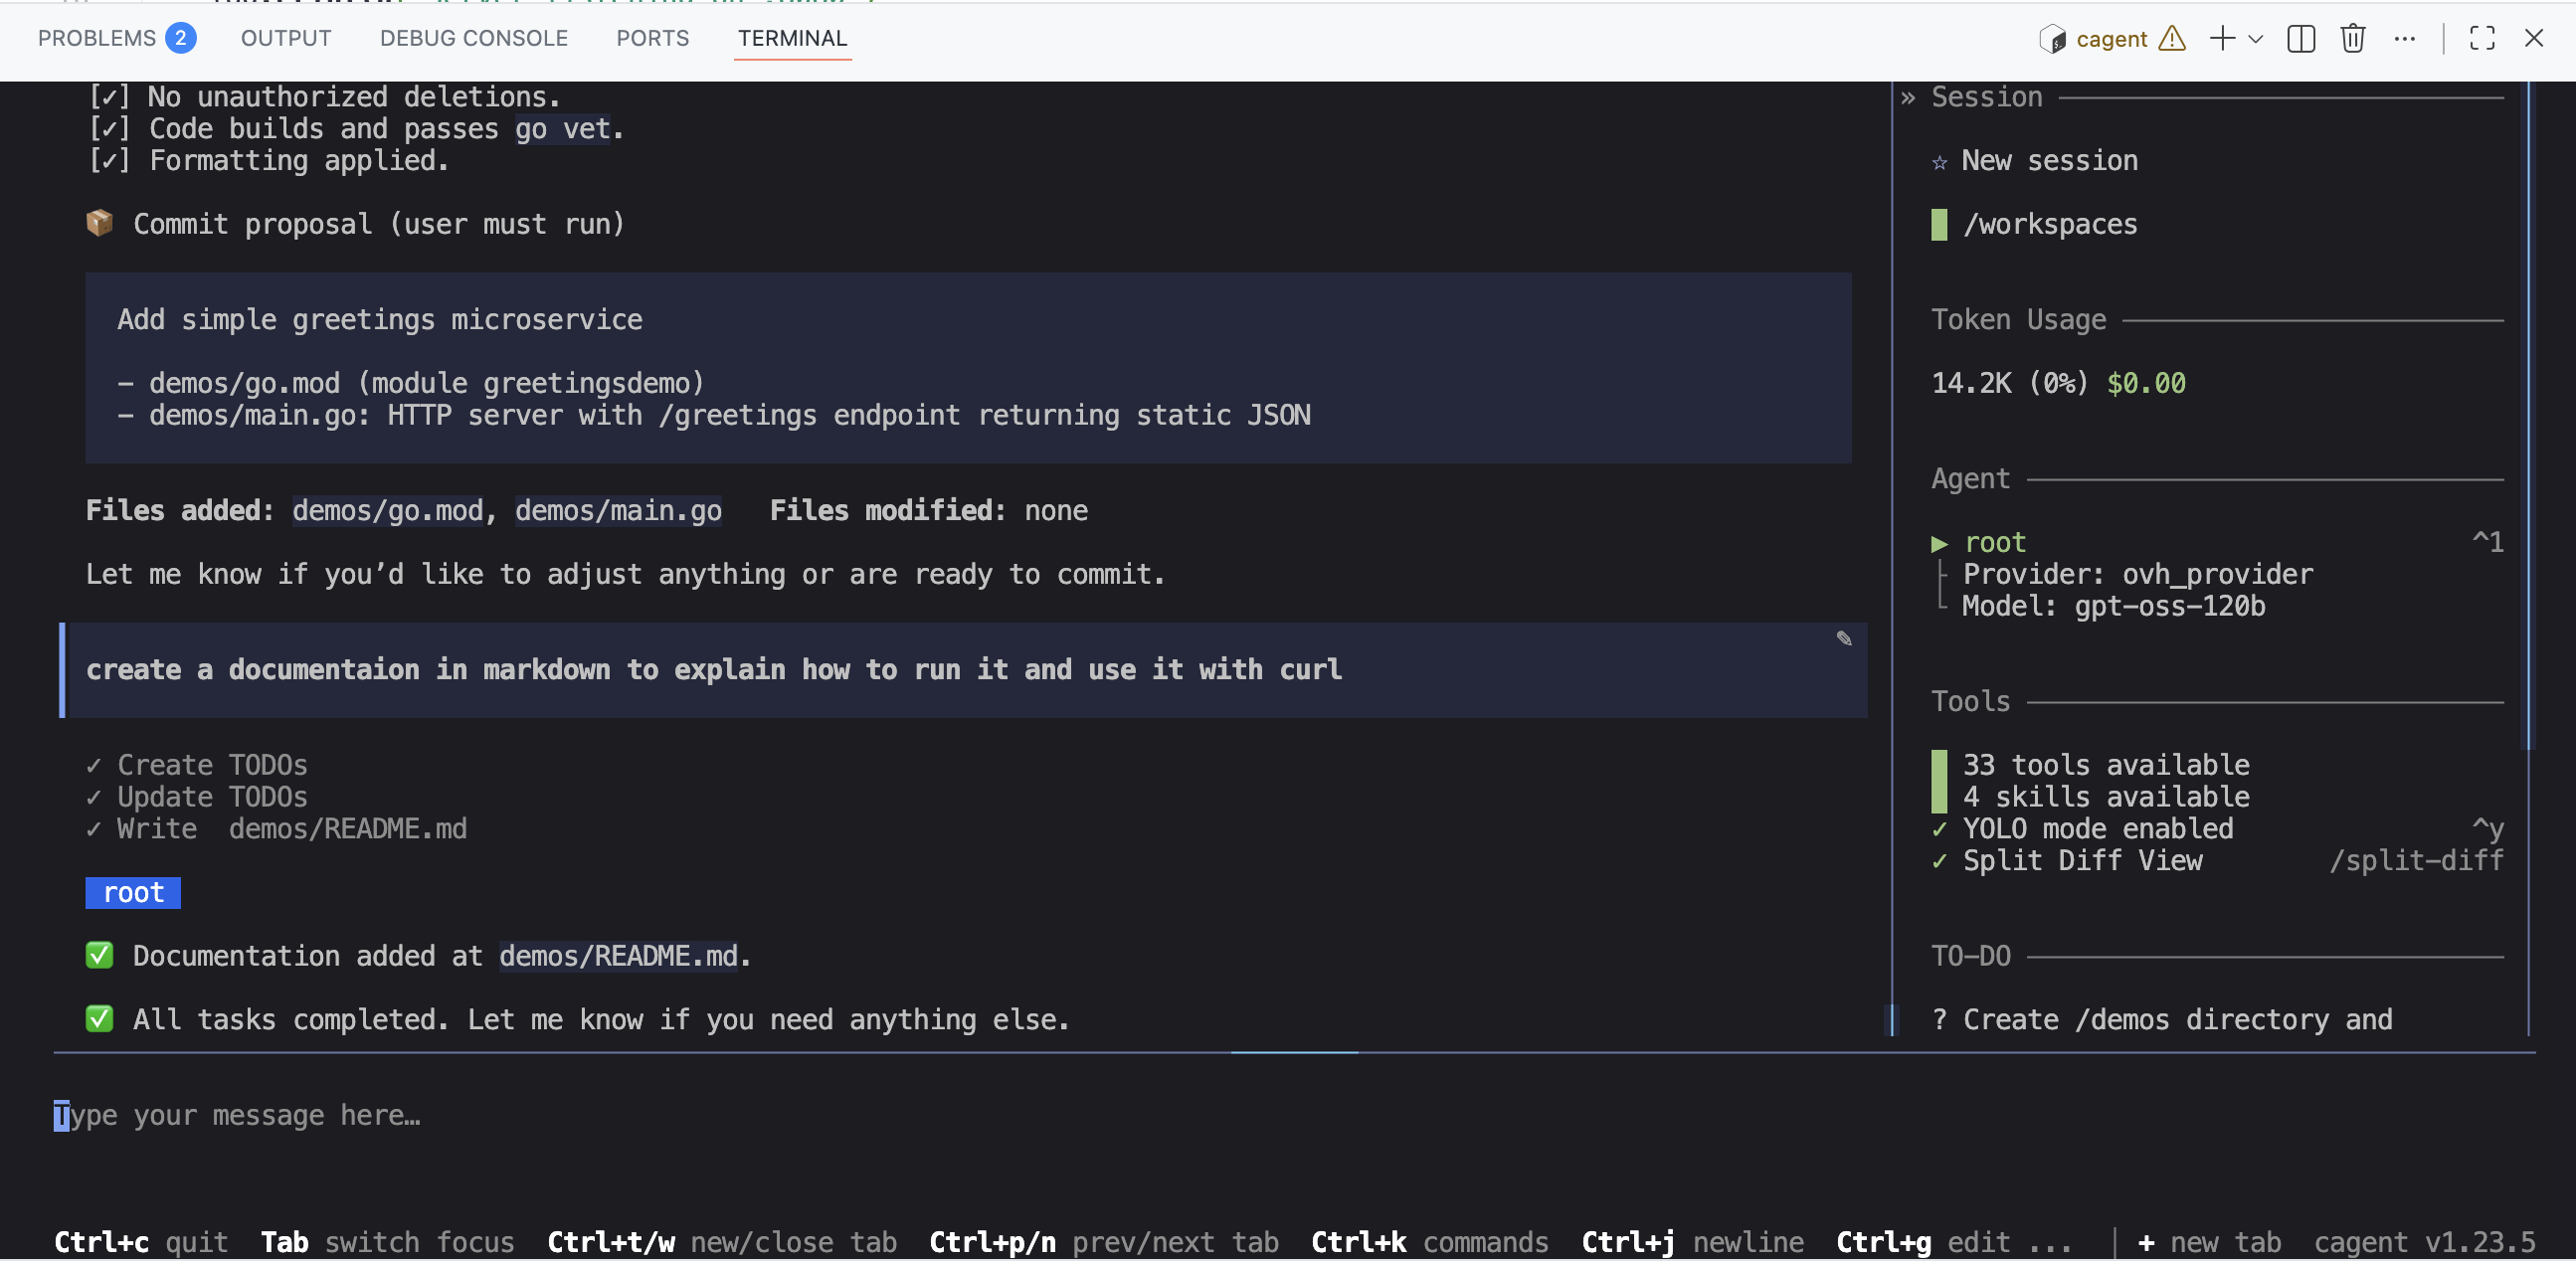
Task: Click the new terminal plus icon
Action: point(2221,39)
